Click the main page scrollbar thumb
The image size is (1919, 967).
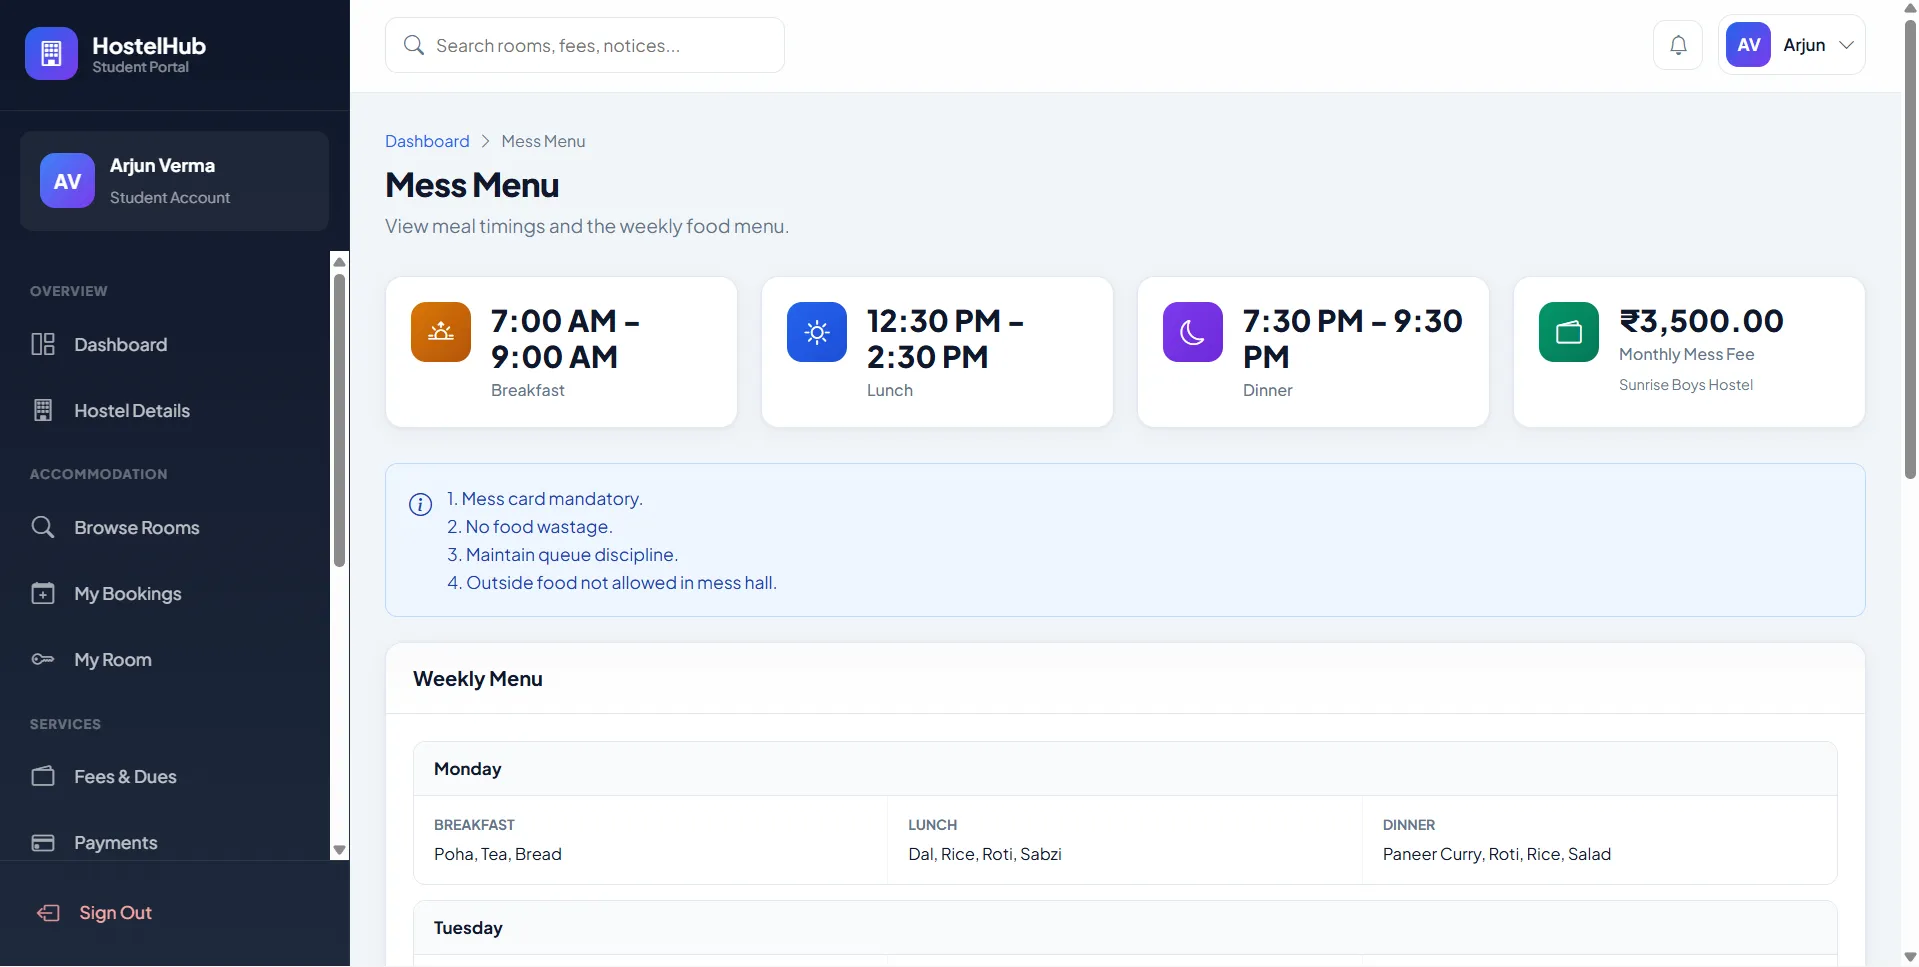pos(1910,250)
